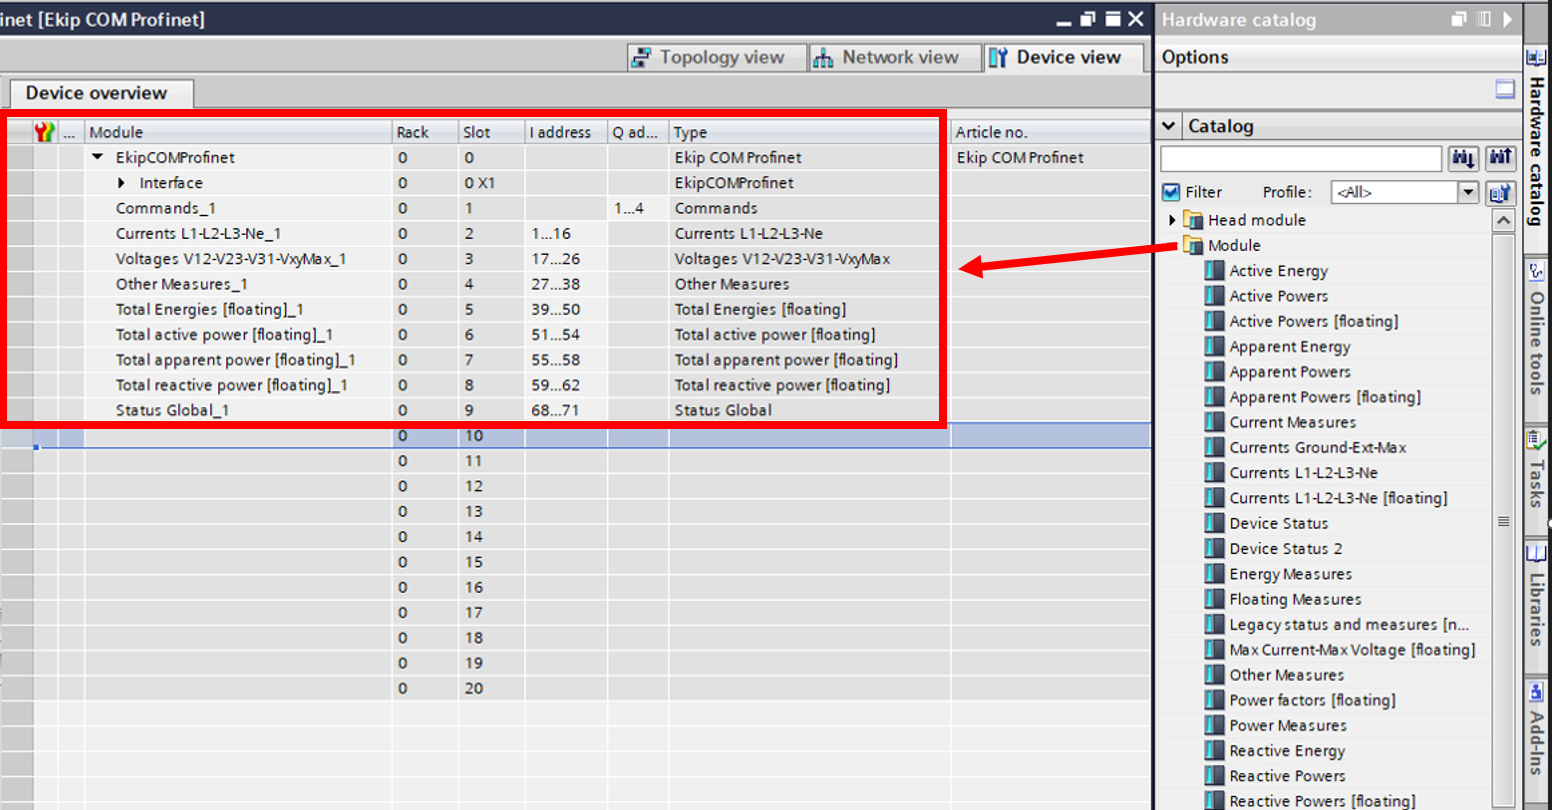The image size is (1552, 810).
Task: Click the Active Energy module icon
Action: (x=1214, y=271)
